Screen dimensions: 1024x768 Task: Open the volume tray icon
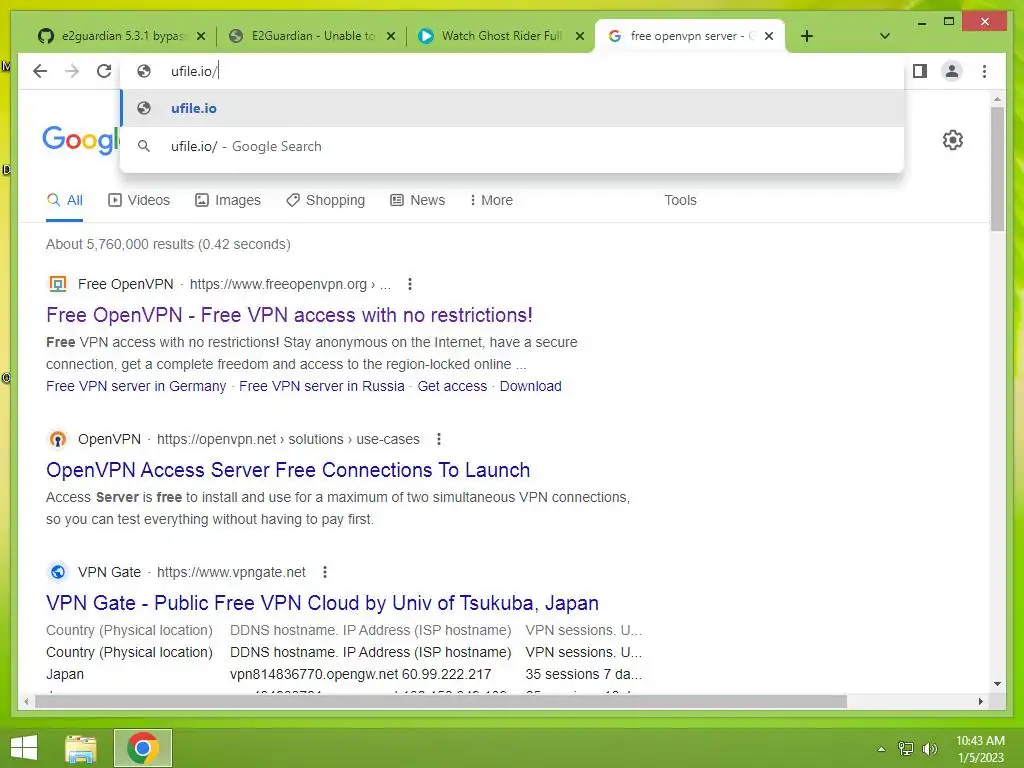929,748
